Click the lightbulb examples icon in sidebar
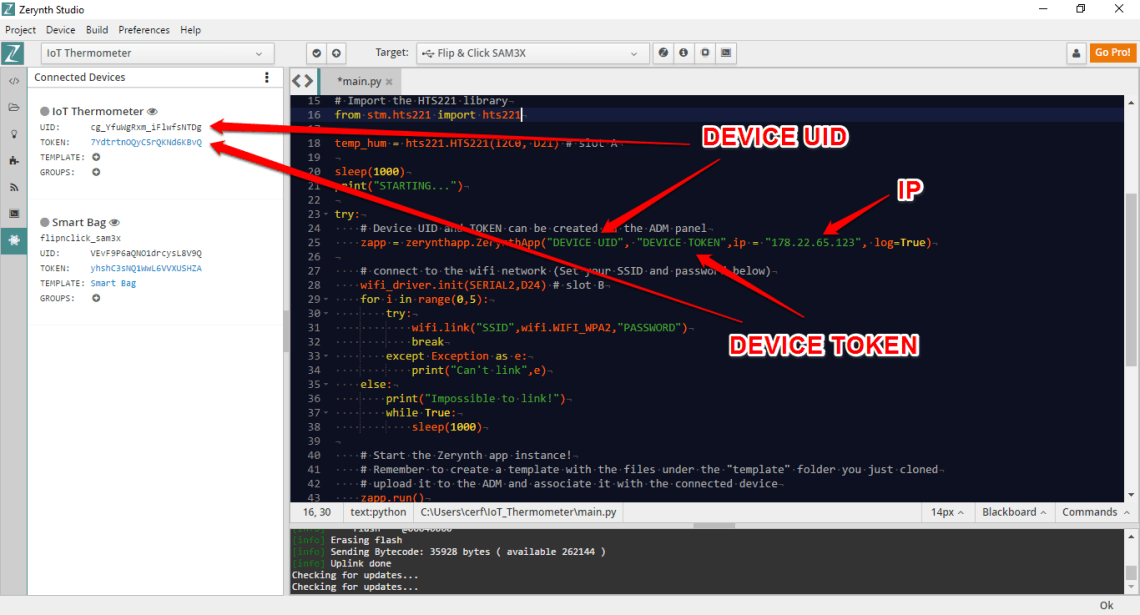This screenshot has width=1140, height=615. (x=14, y=134)
